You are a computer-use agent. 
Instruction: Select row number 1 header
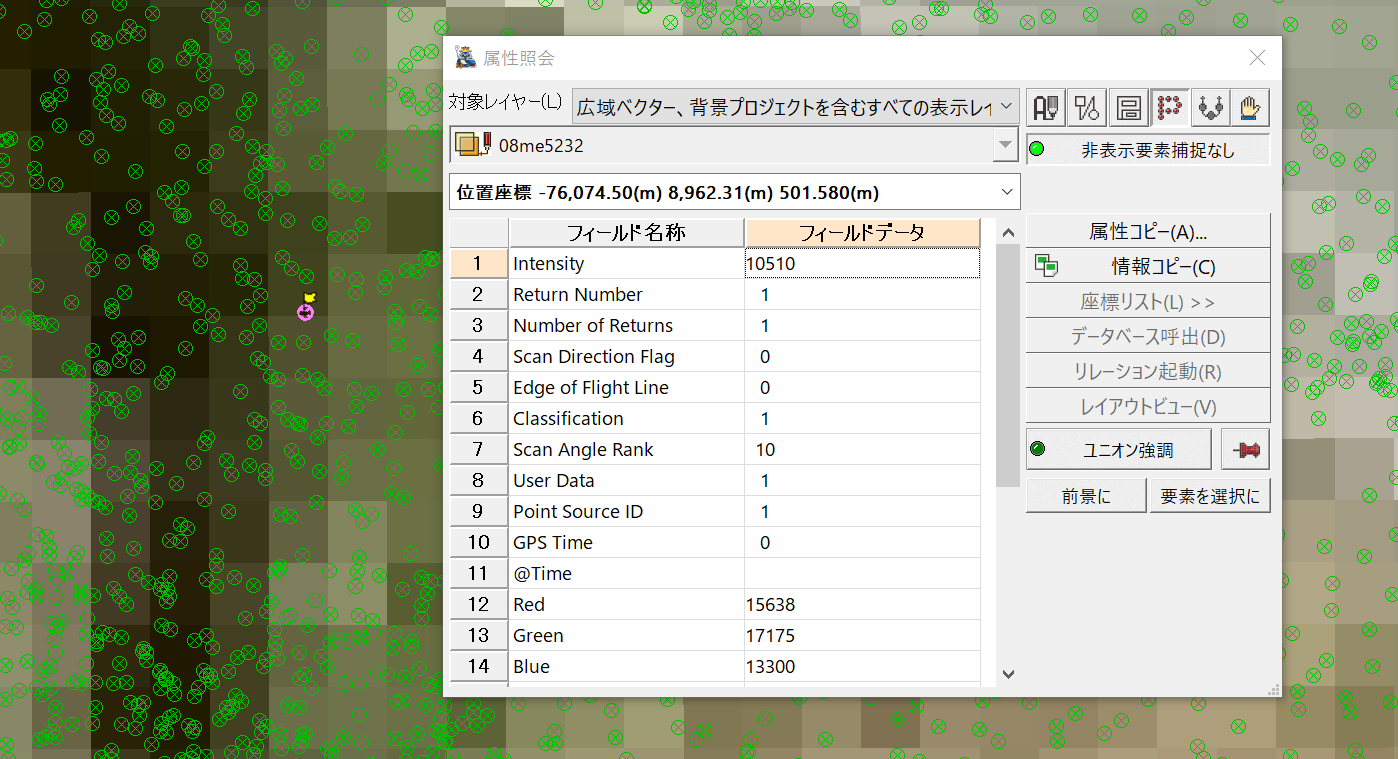(478, 264)
